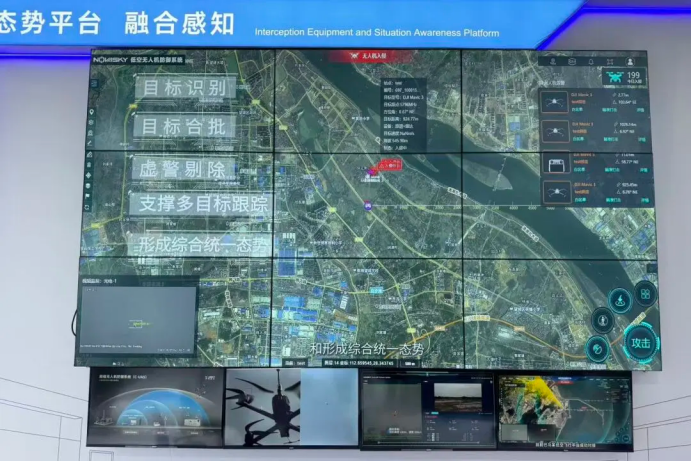Select the defense dome diagram bottom screen
692x461 pixels.
pyautogui.click(x=155, y=407)
